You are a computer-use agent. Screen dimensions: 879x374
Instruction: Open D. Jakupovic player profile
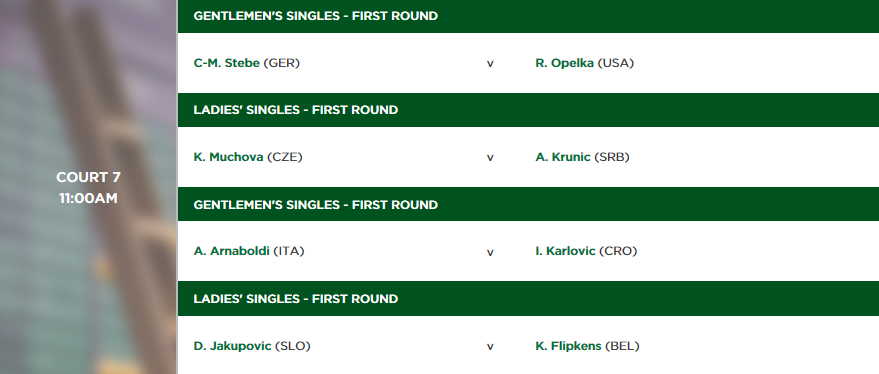[x=233, y=347]
